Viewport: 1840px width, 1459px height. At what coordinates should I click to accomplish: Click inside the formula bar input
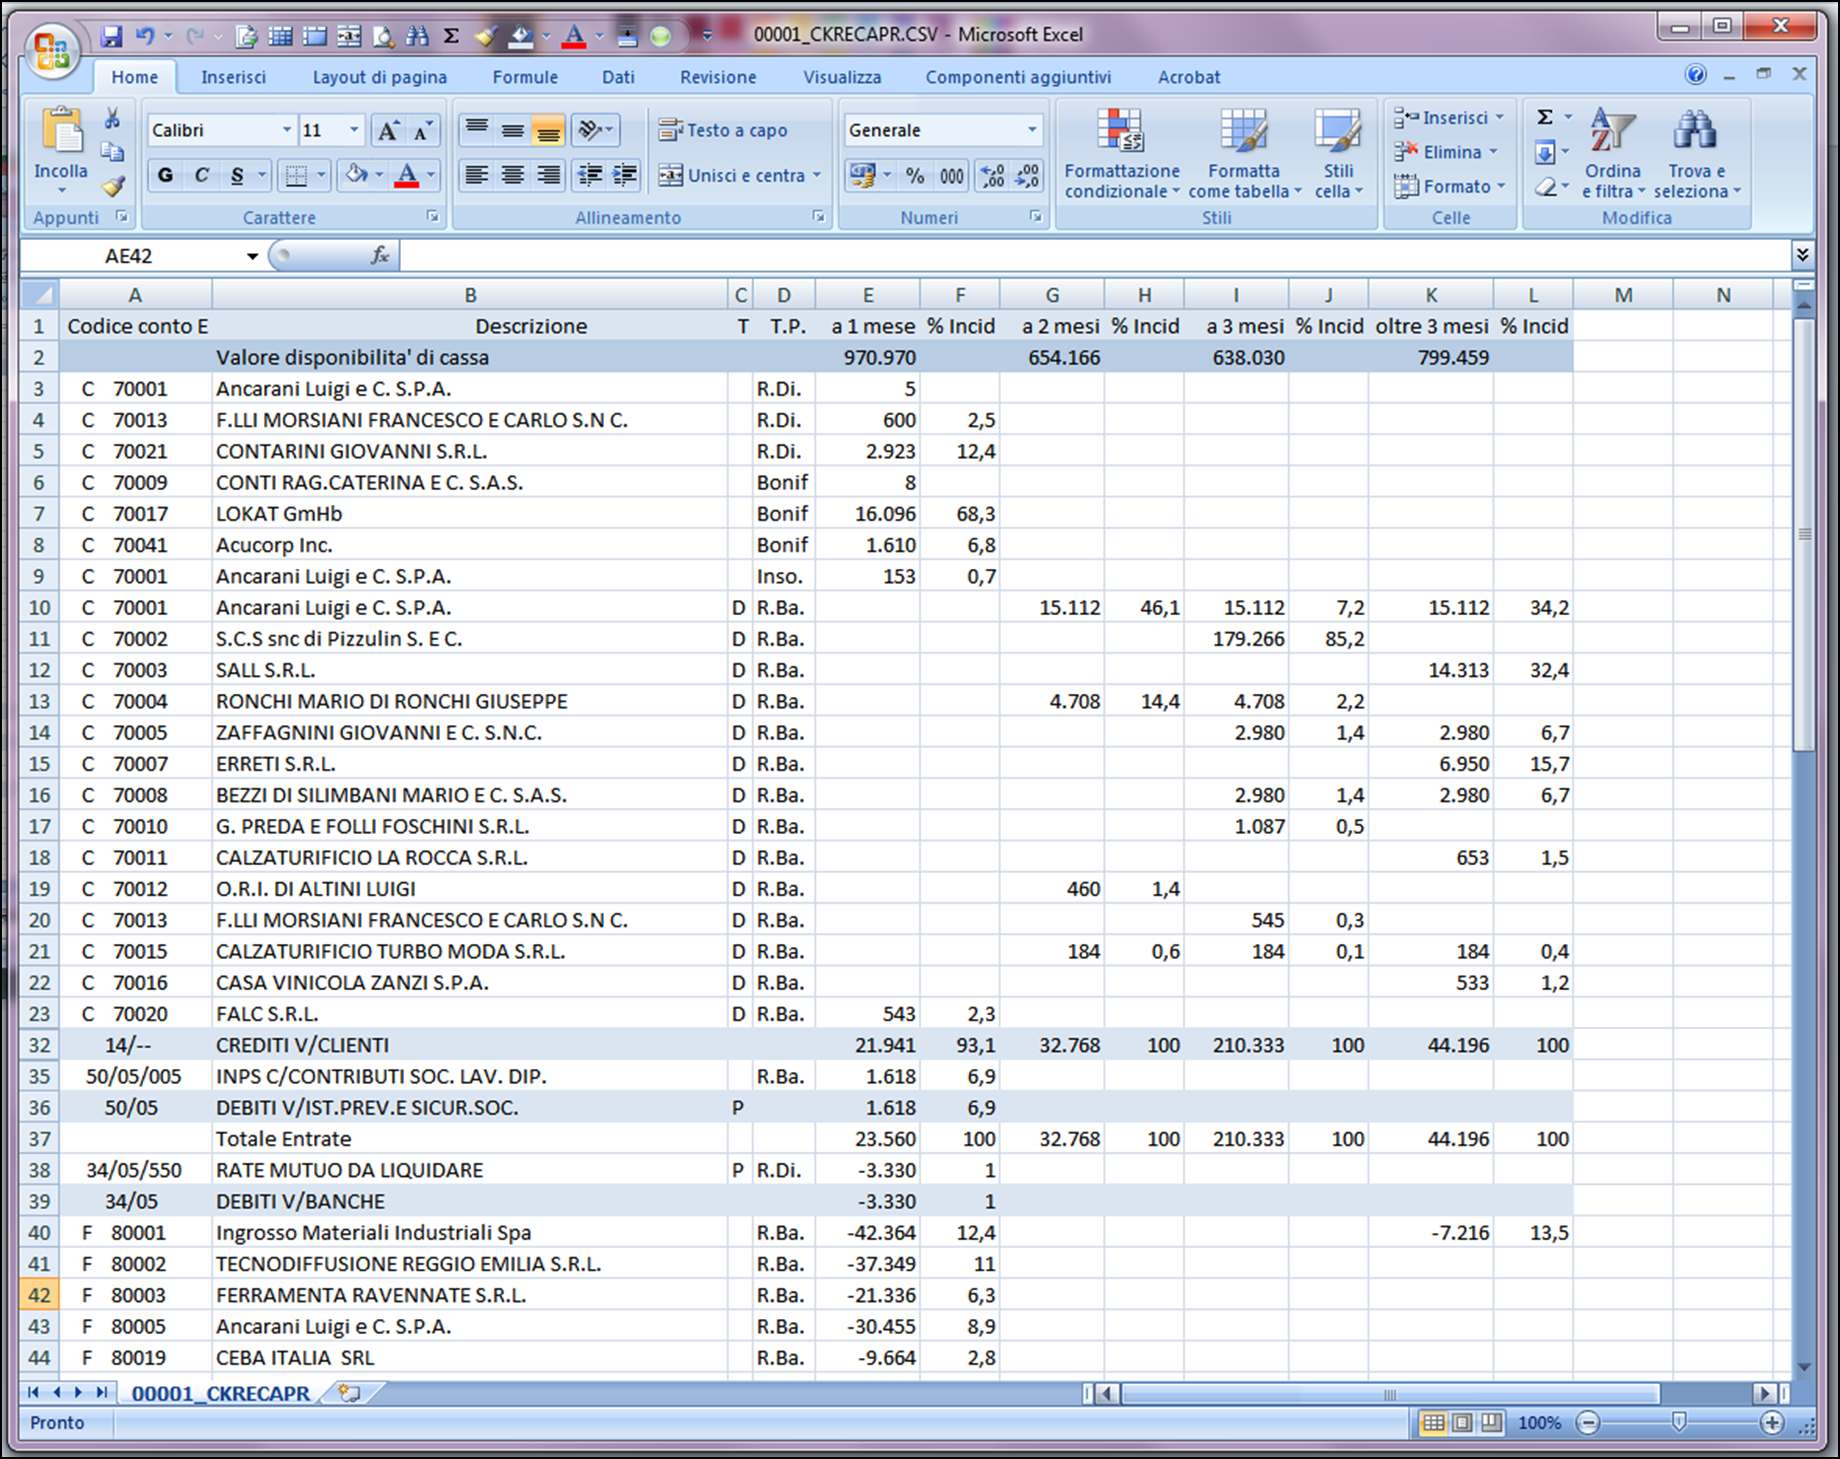point(1095,256)
